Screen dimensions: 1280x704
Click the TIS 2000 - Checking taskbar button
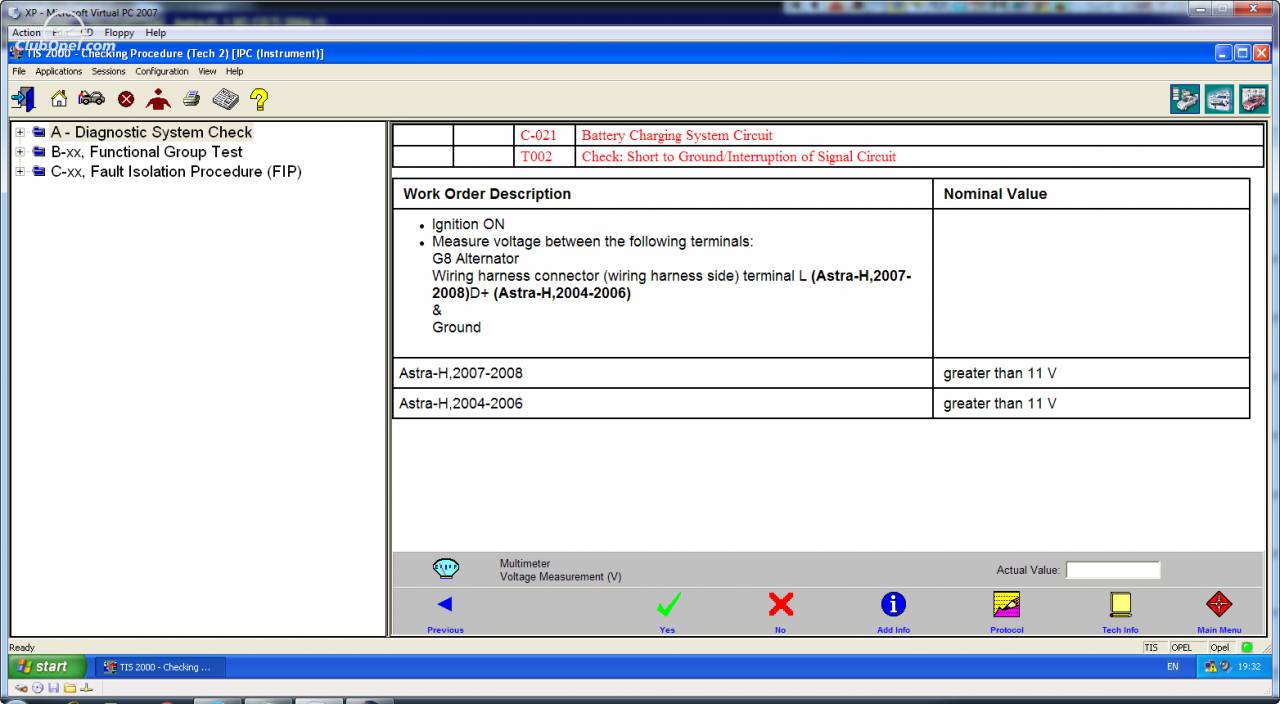(160, 667)
